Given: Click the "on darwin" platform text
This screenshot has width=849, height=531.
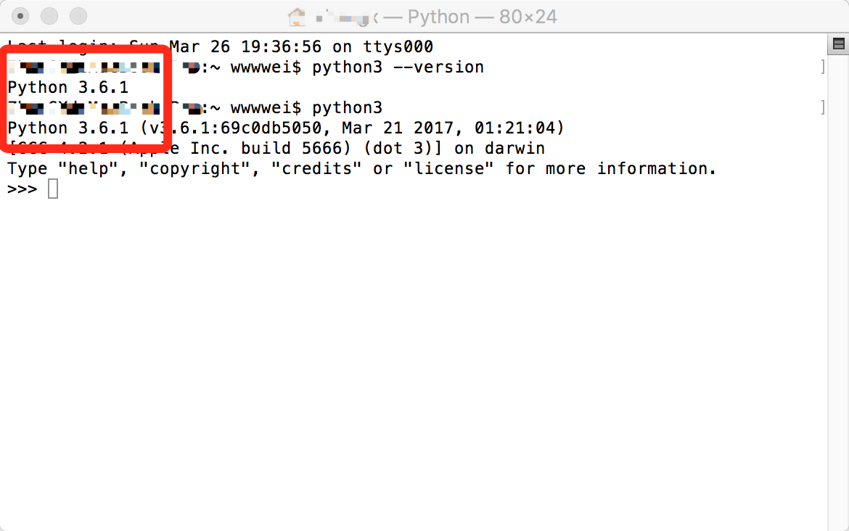Looking at the screenshot, I should [x=499, y=148].
